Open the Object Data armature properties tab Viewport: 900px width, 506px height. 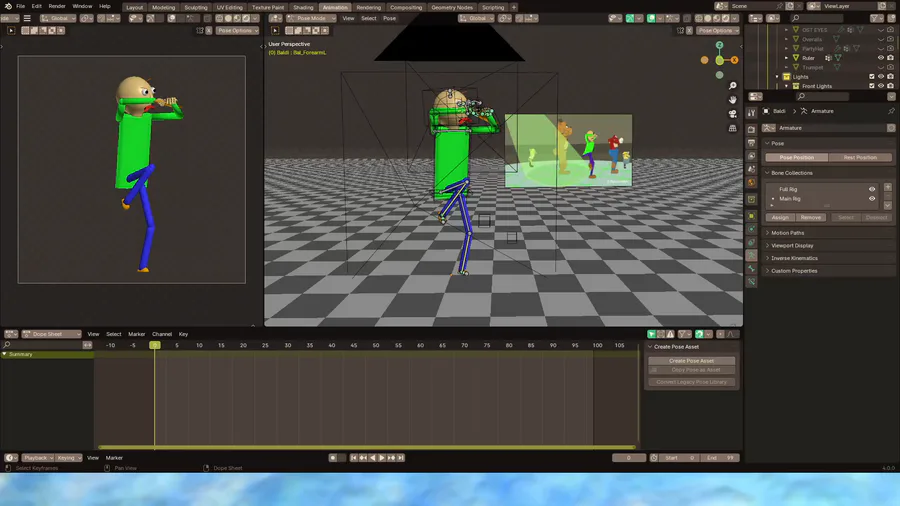pyautogui.click(x=751, y=255)
